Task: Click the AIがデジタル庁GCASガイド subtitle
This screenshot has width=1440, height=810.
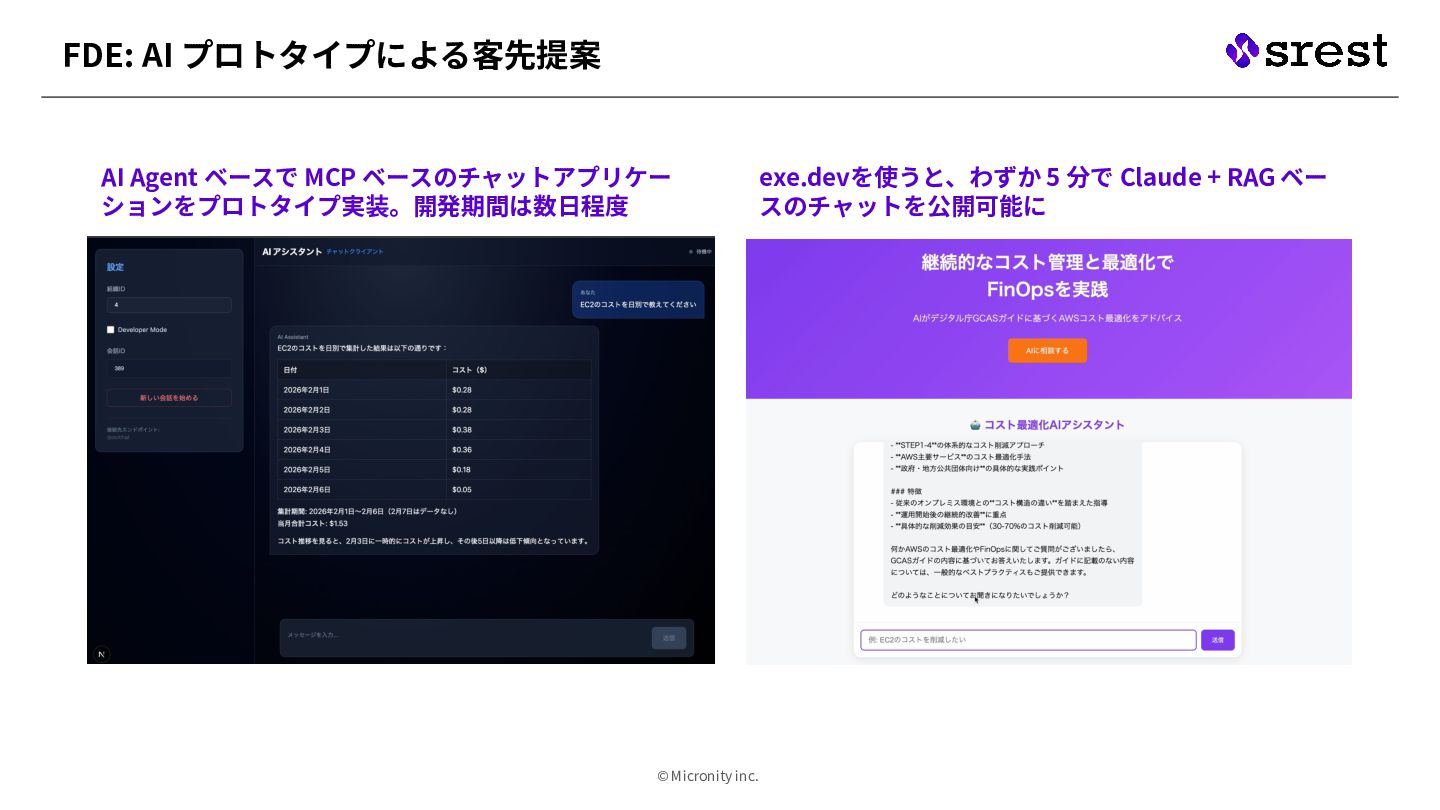Action: [x=1047, y=318]
